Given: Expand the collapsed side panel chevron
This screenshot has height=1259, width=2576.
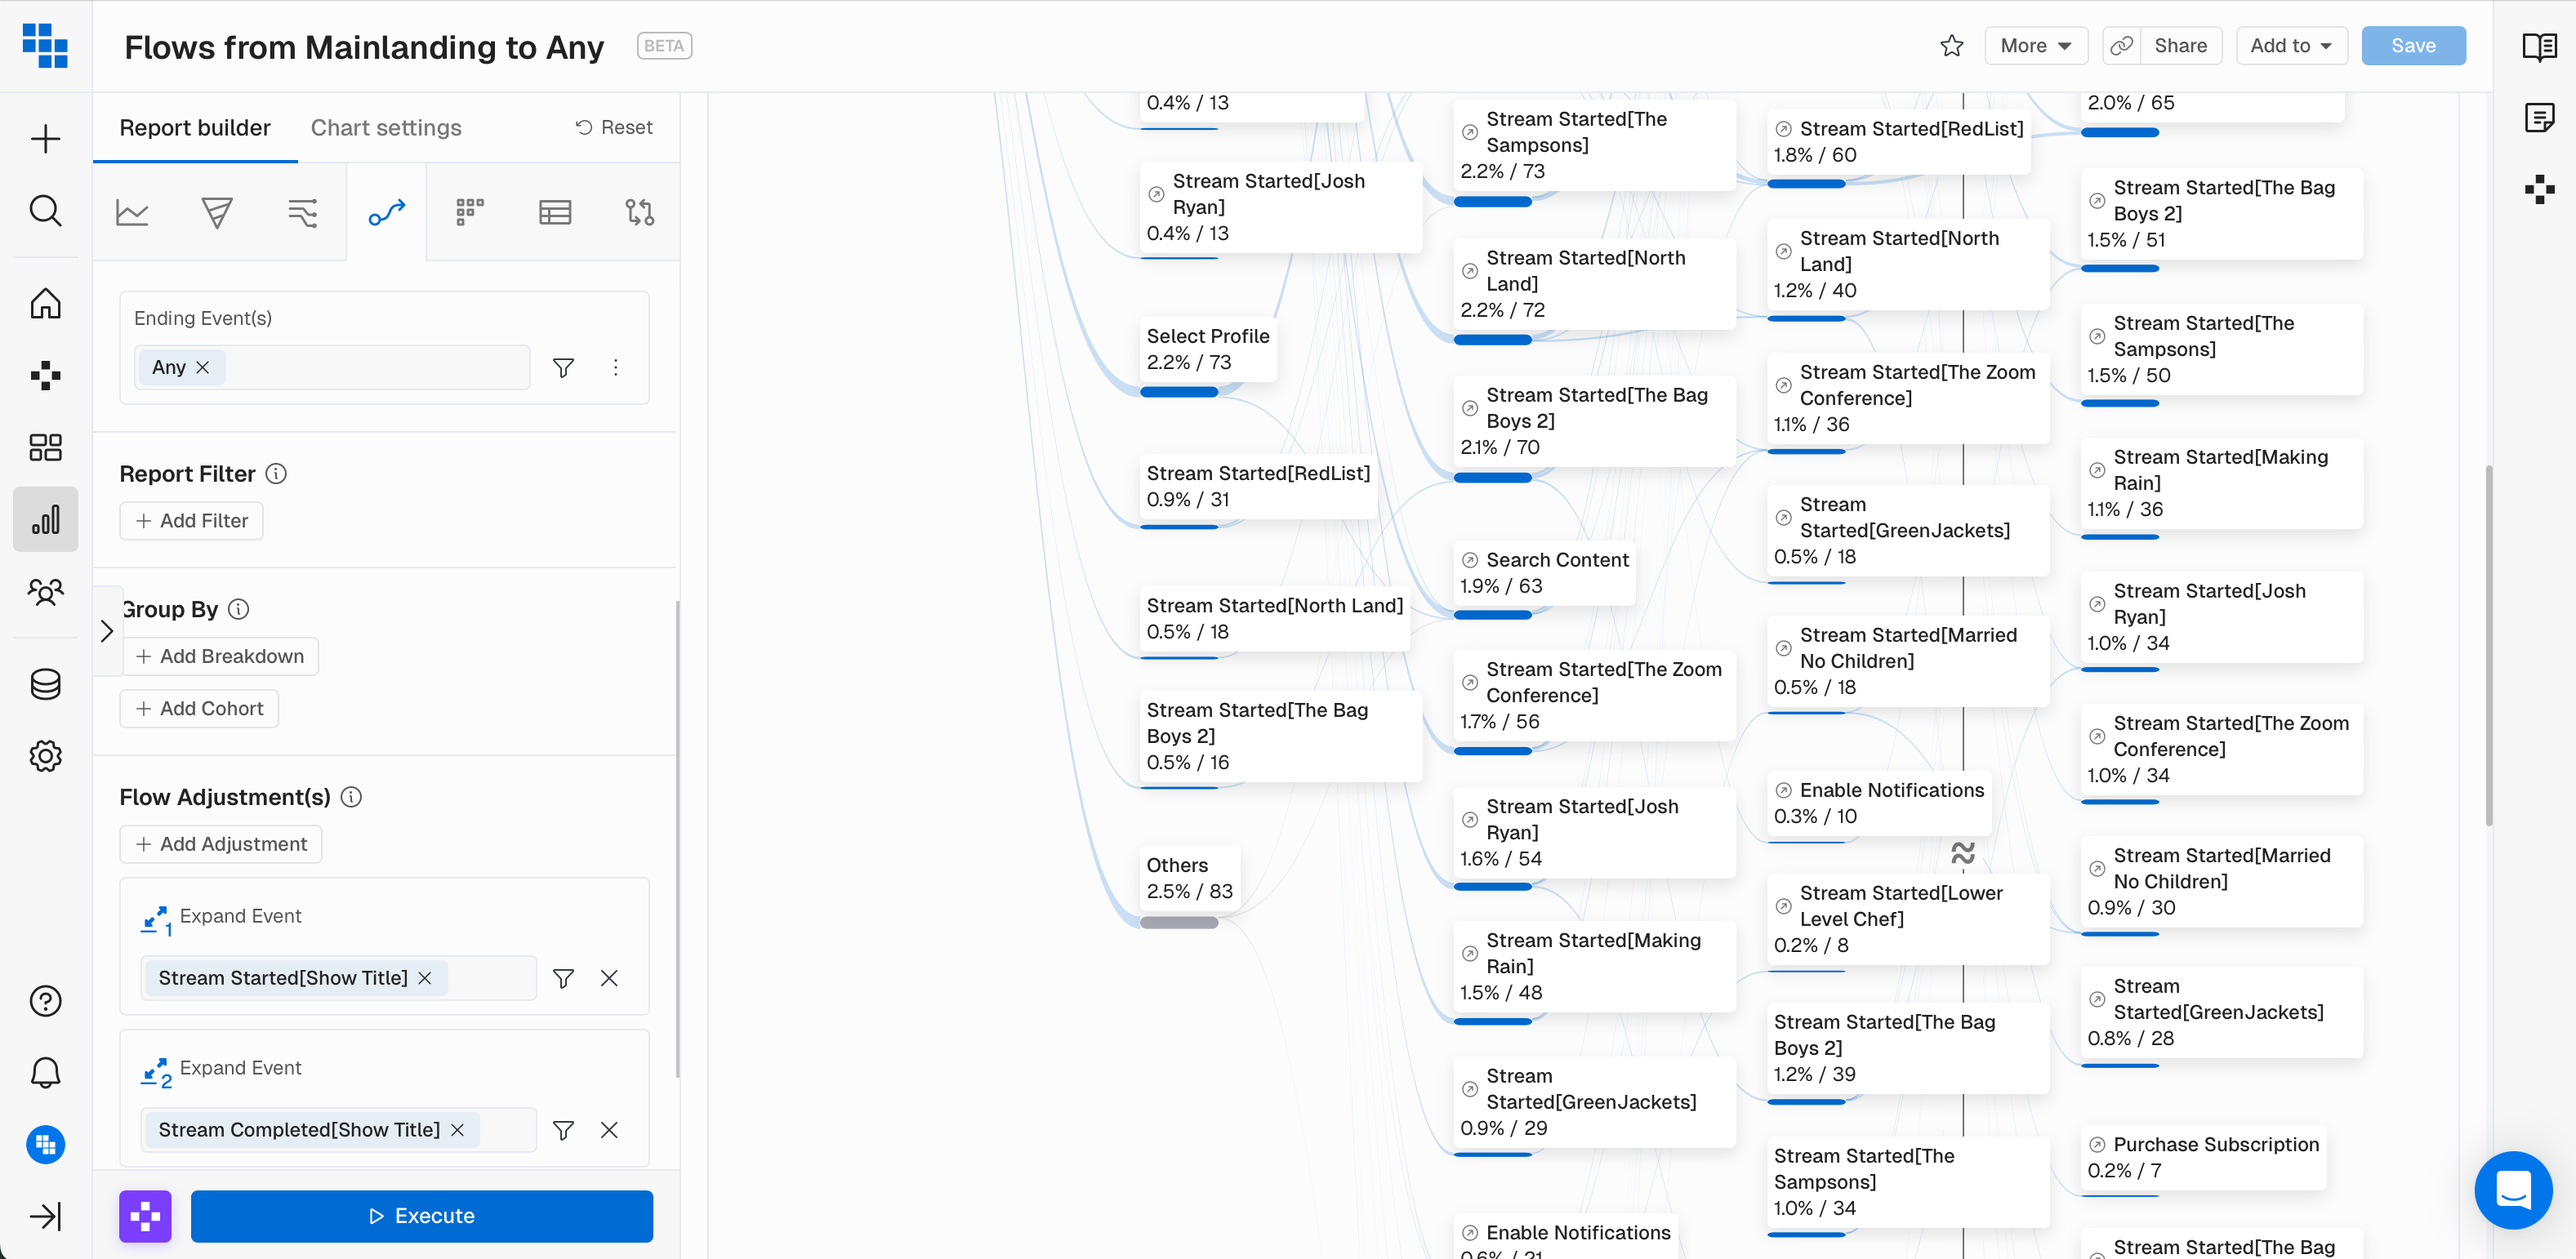Looking at the screenshot, I should (x=107, y=631).
